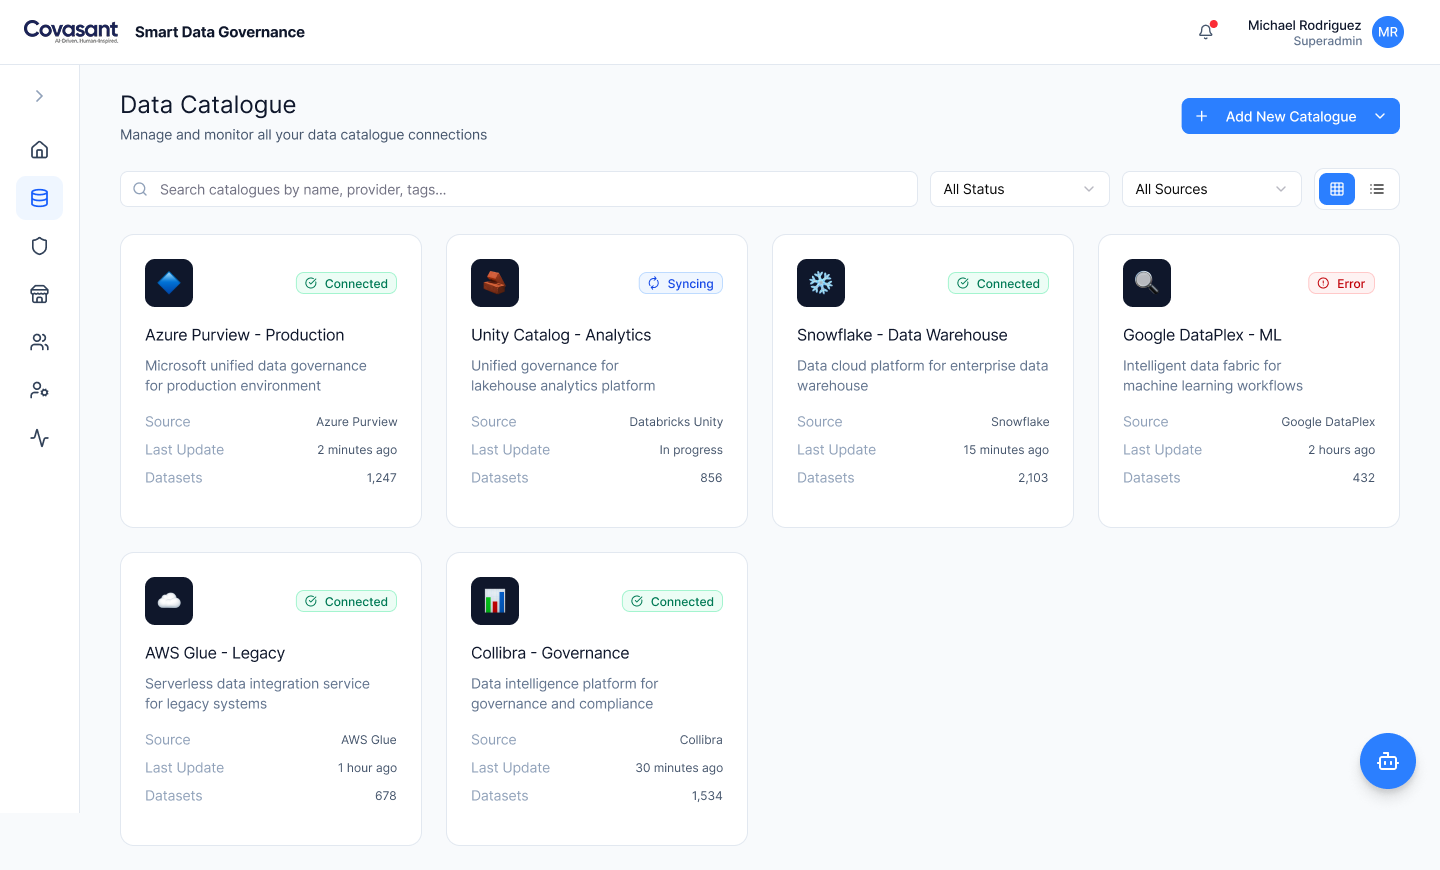Image resolution: width=1440 pixels, height=870 pixels.
Task: Click the Snowflake snowflake icon
Action: tap(821, 283)
